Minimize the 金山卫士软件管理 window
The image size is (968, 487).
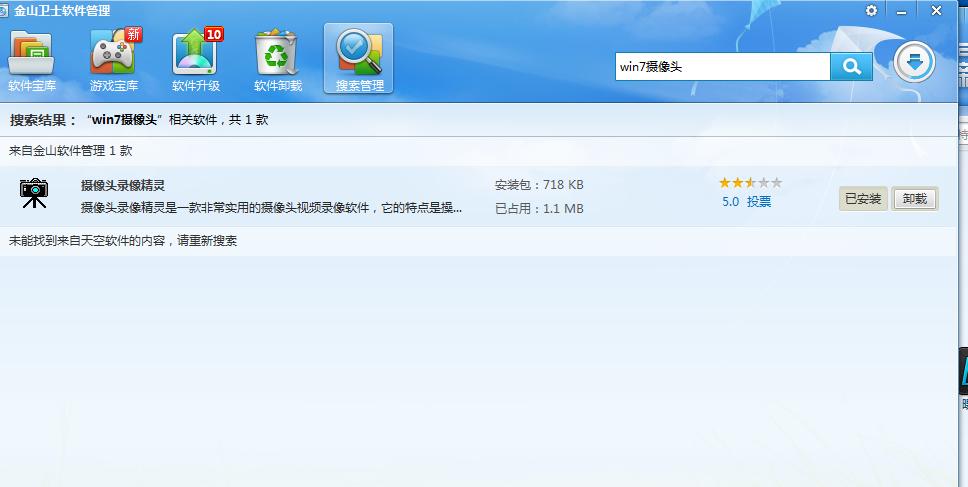[x=901, y=11]
